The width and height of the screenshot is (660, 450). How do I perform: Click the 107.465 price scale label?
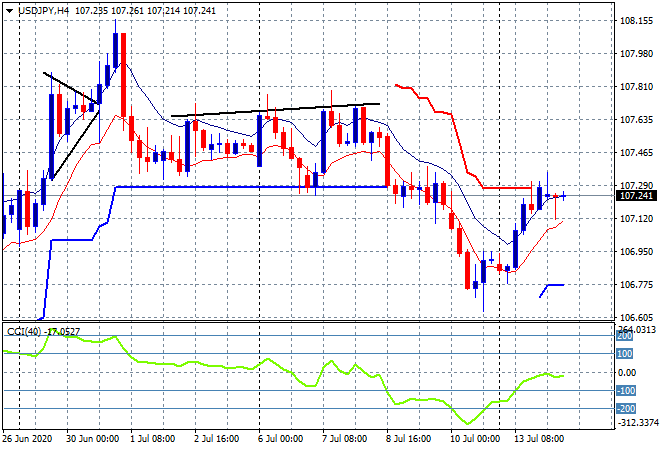click(637, 153)
